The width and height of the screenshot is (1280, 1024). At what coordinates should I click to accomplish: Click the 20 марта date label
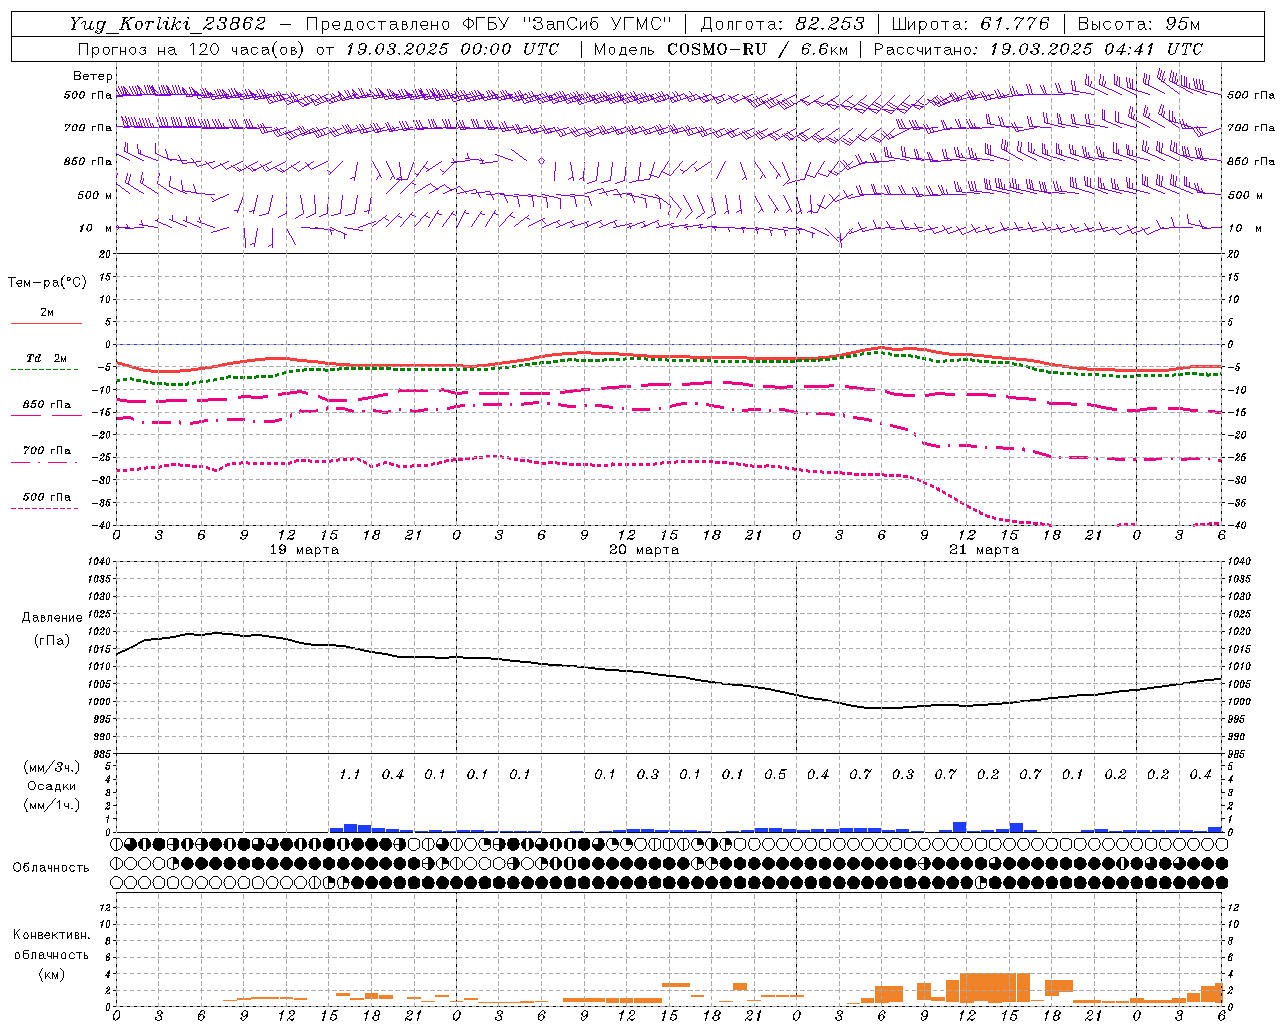645,550
